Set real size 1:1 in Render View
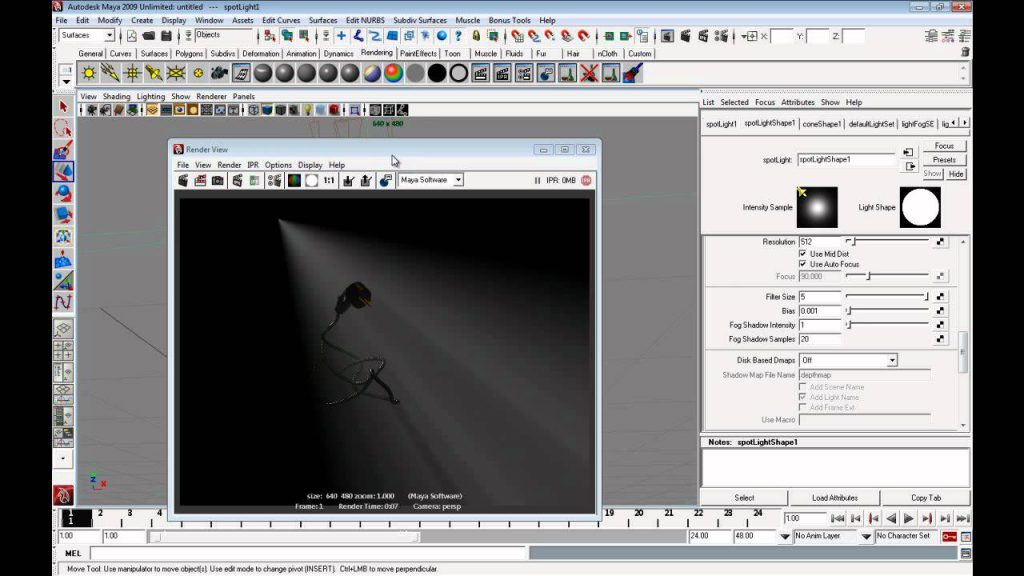This screenshot has width=1024, height=576. coord(329,180)
